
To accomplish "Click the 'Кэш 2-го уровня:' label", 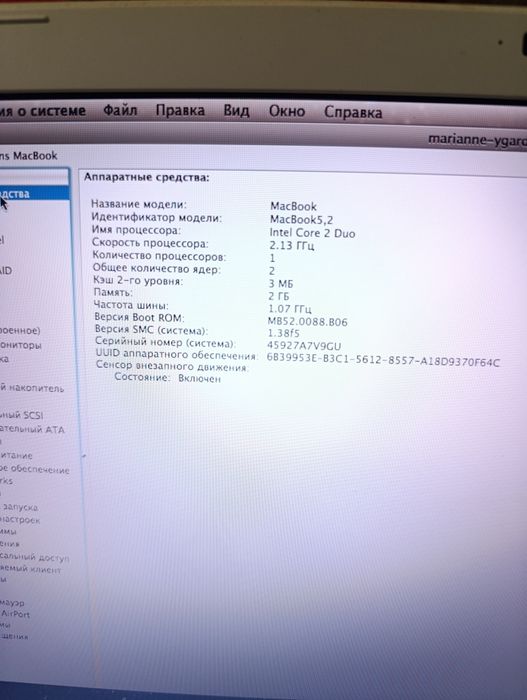I will 138,281.
